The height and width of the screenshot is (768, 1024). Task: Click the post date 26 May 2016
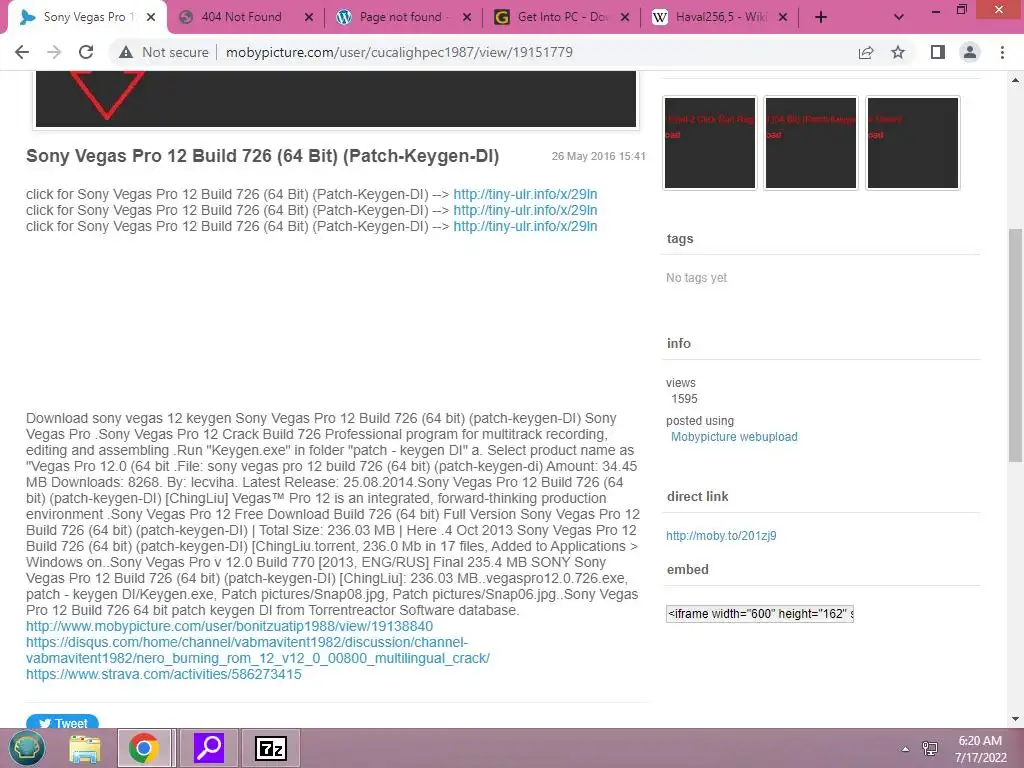599,156
